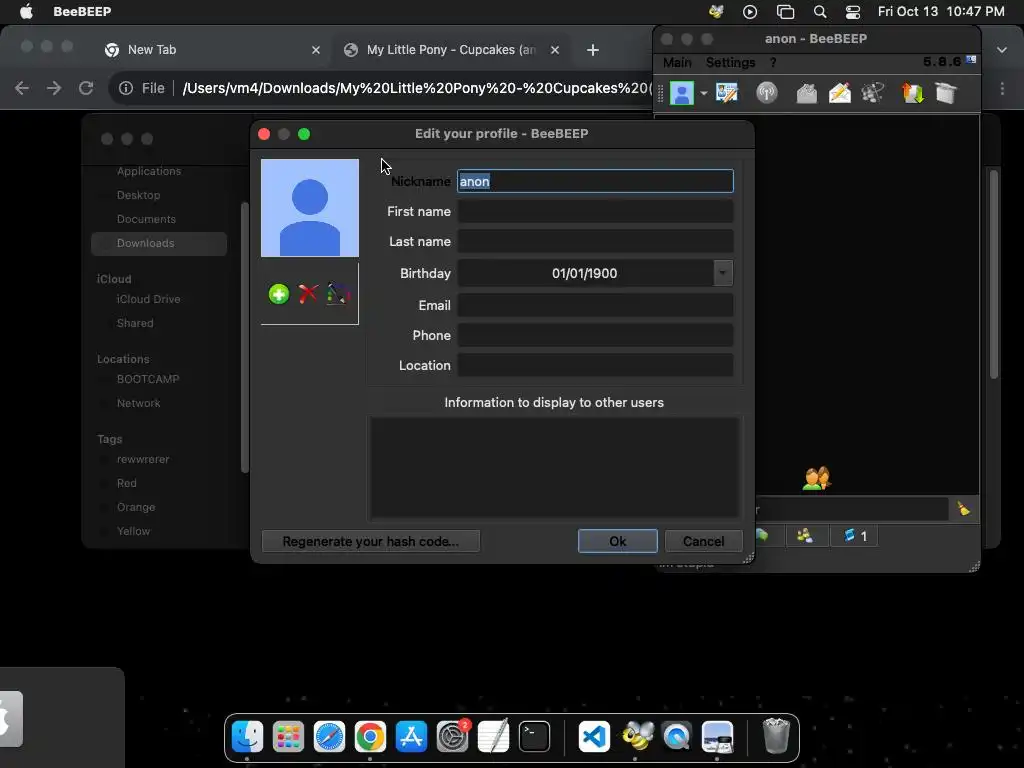The height and width of the screenshot is (768, 1024).
Task: Click the Nickname field containing anon
Action: (595, 181)
